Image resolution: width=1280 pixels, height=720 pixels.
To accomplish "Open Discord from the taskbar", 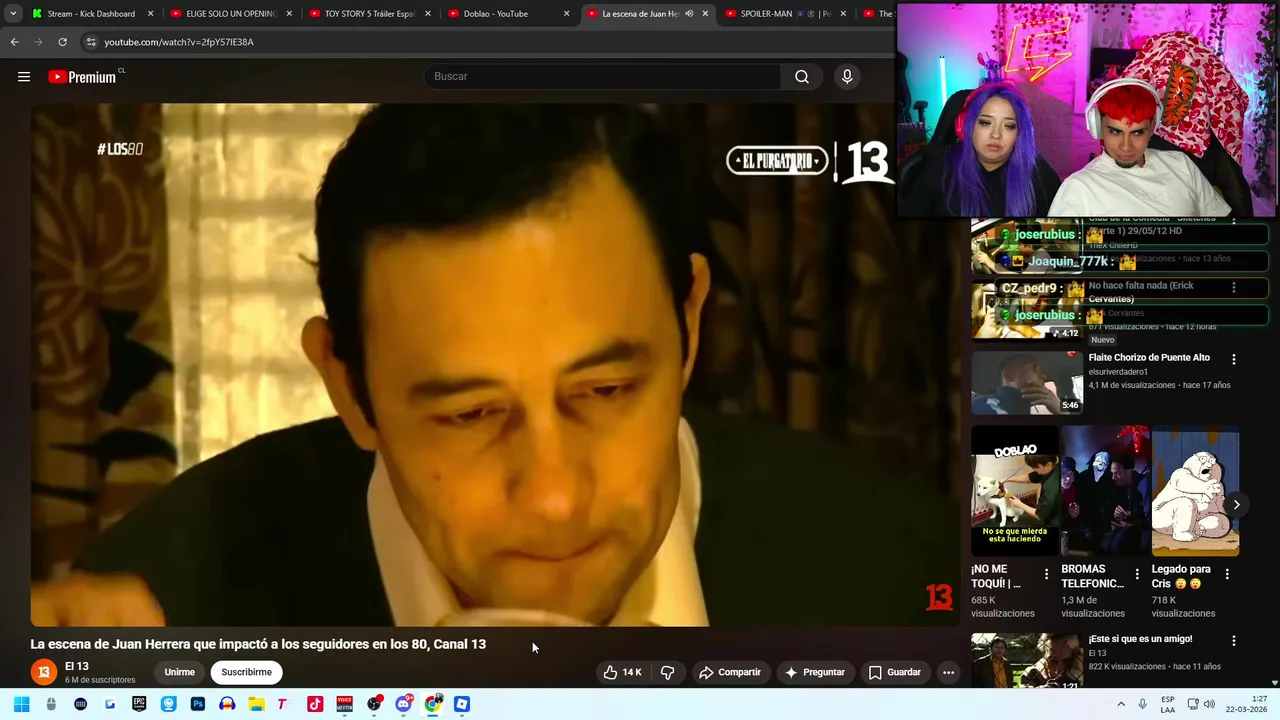I will click(403, 704).
